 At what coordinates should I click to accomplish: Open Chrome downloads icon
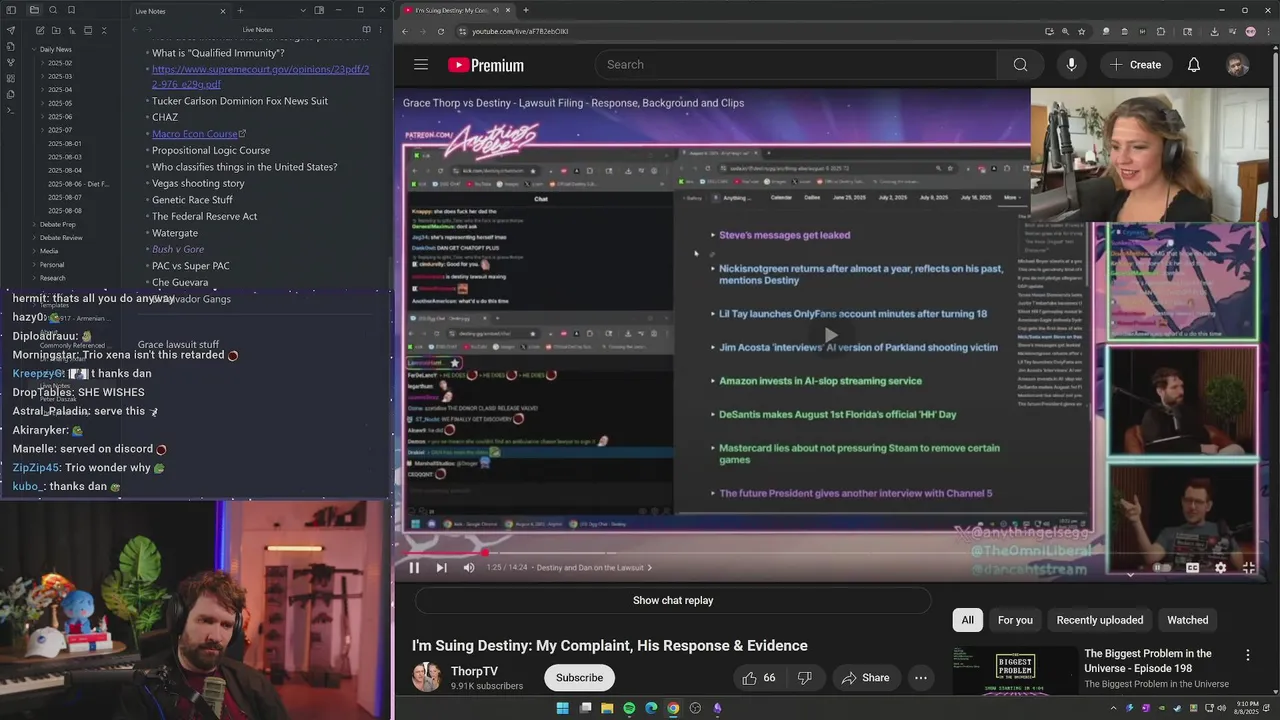(1213, 31)
